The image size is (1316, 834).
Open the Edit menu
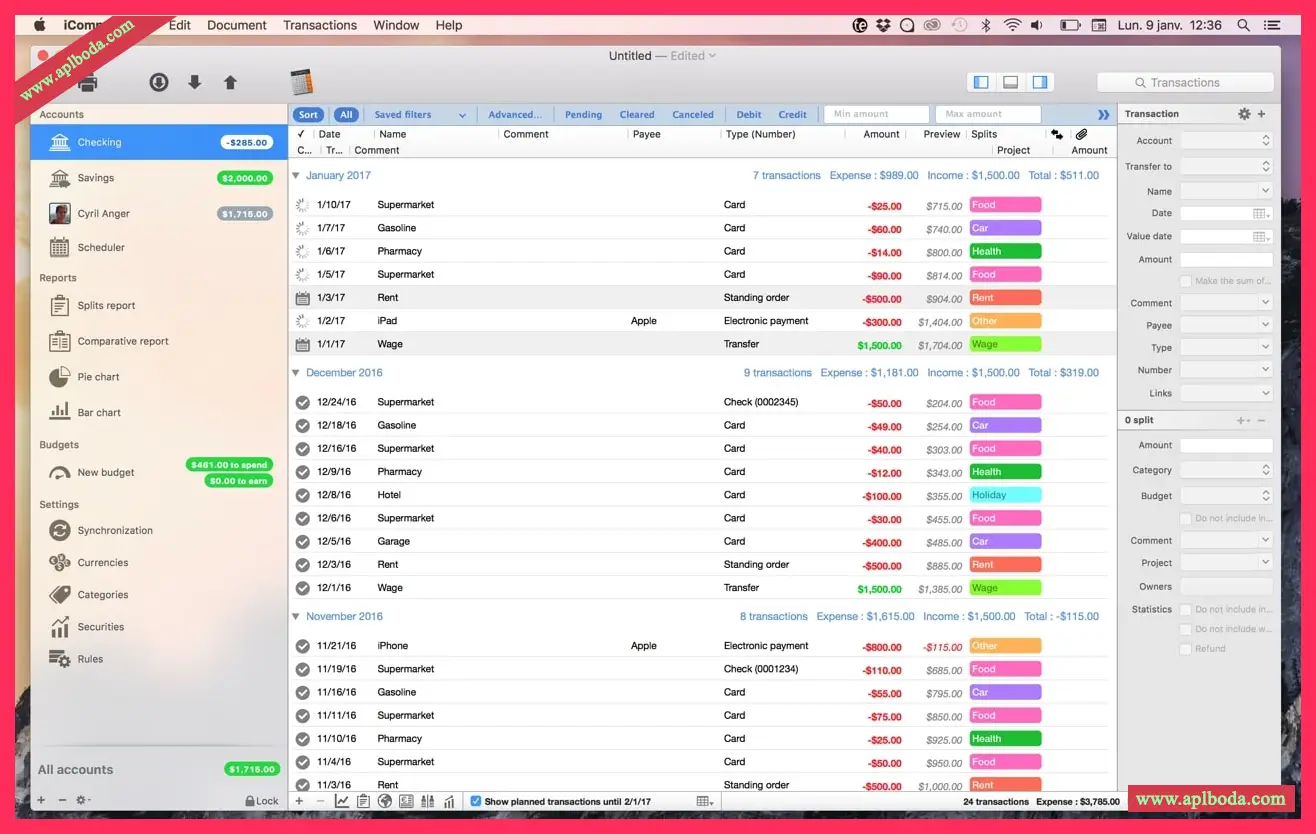[180, 25]
